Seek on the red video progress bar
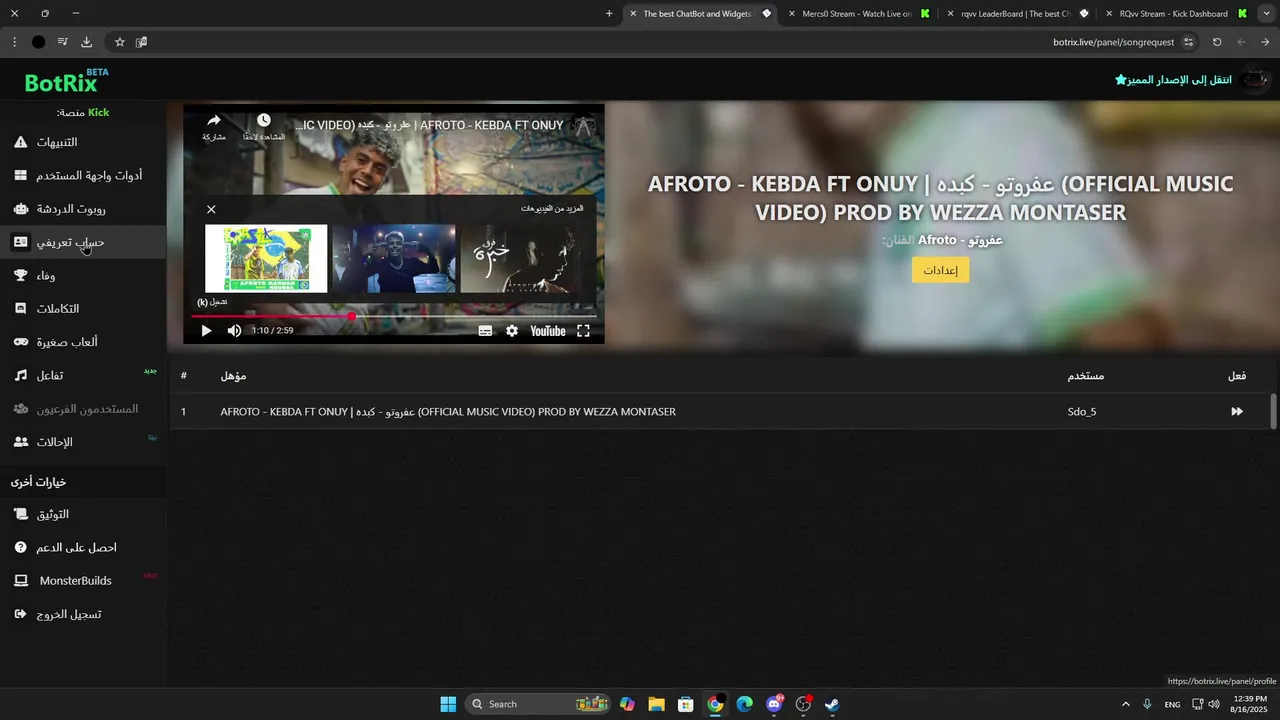Image resolution: width=1280 pixels, height=720 pixels. [394, 316]
